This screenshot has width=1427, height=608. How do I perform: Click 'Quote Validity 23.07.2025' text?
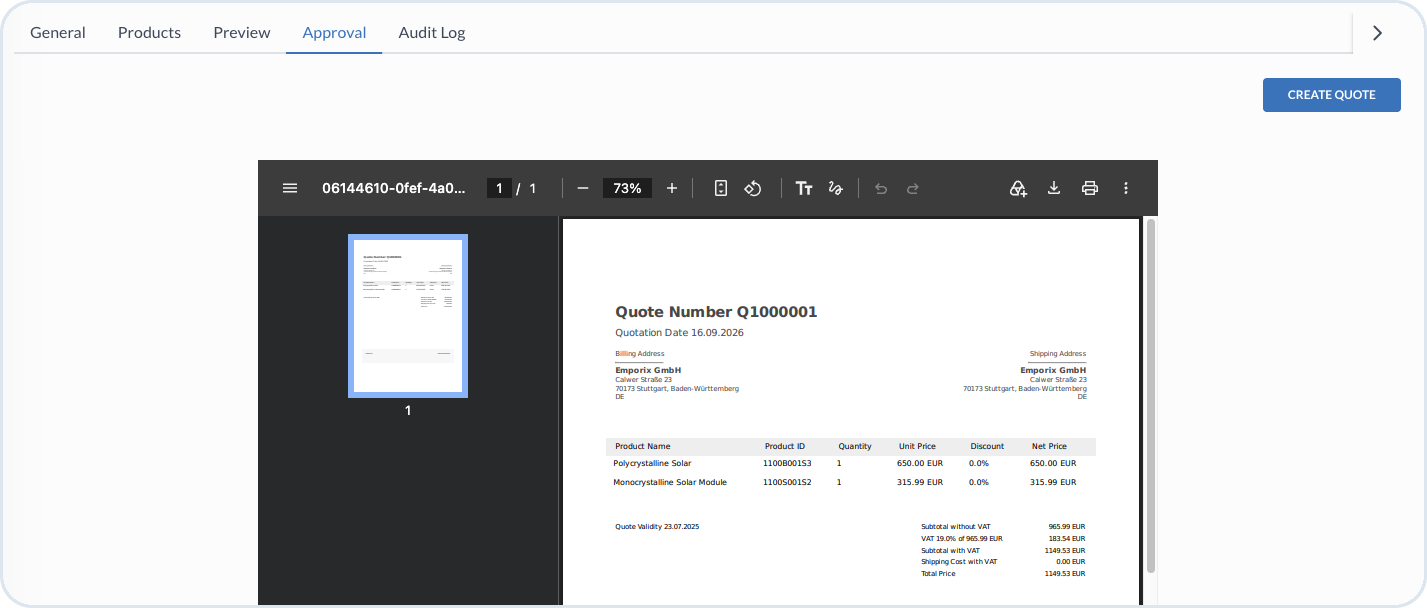[657, 526]
